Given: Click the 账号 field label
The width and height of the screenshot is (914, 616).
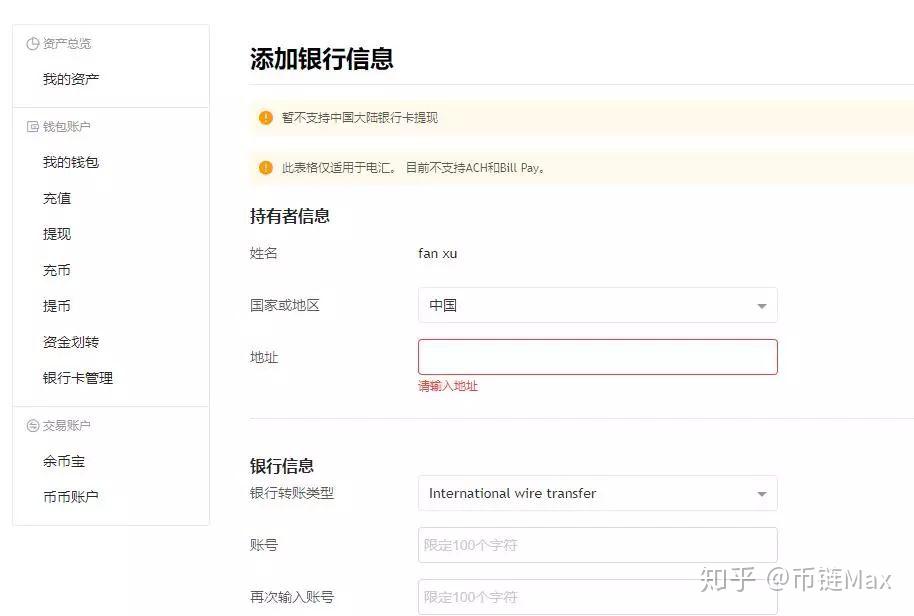Looking at the screenshot, I should (x=263, y=545).
